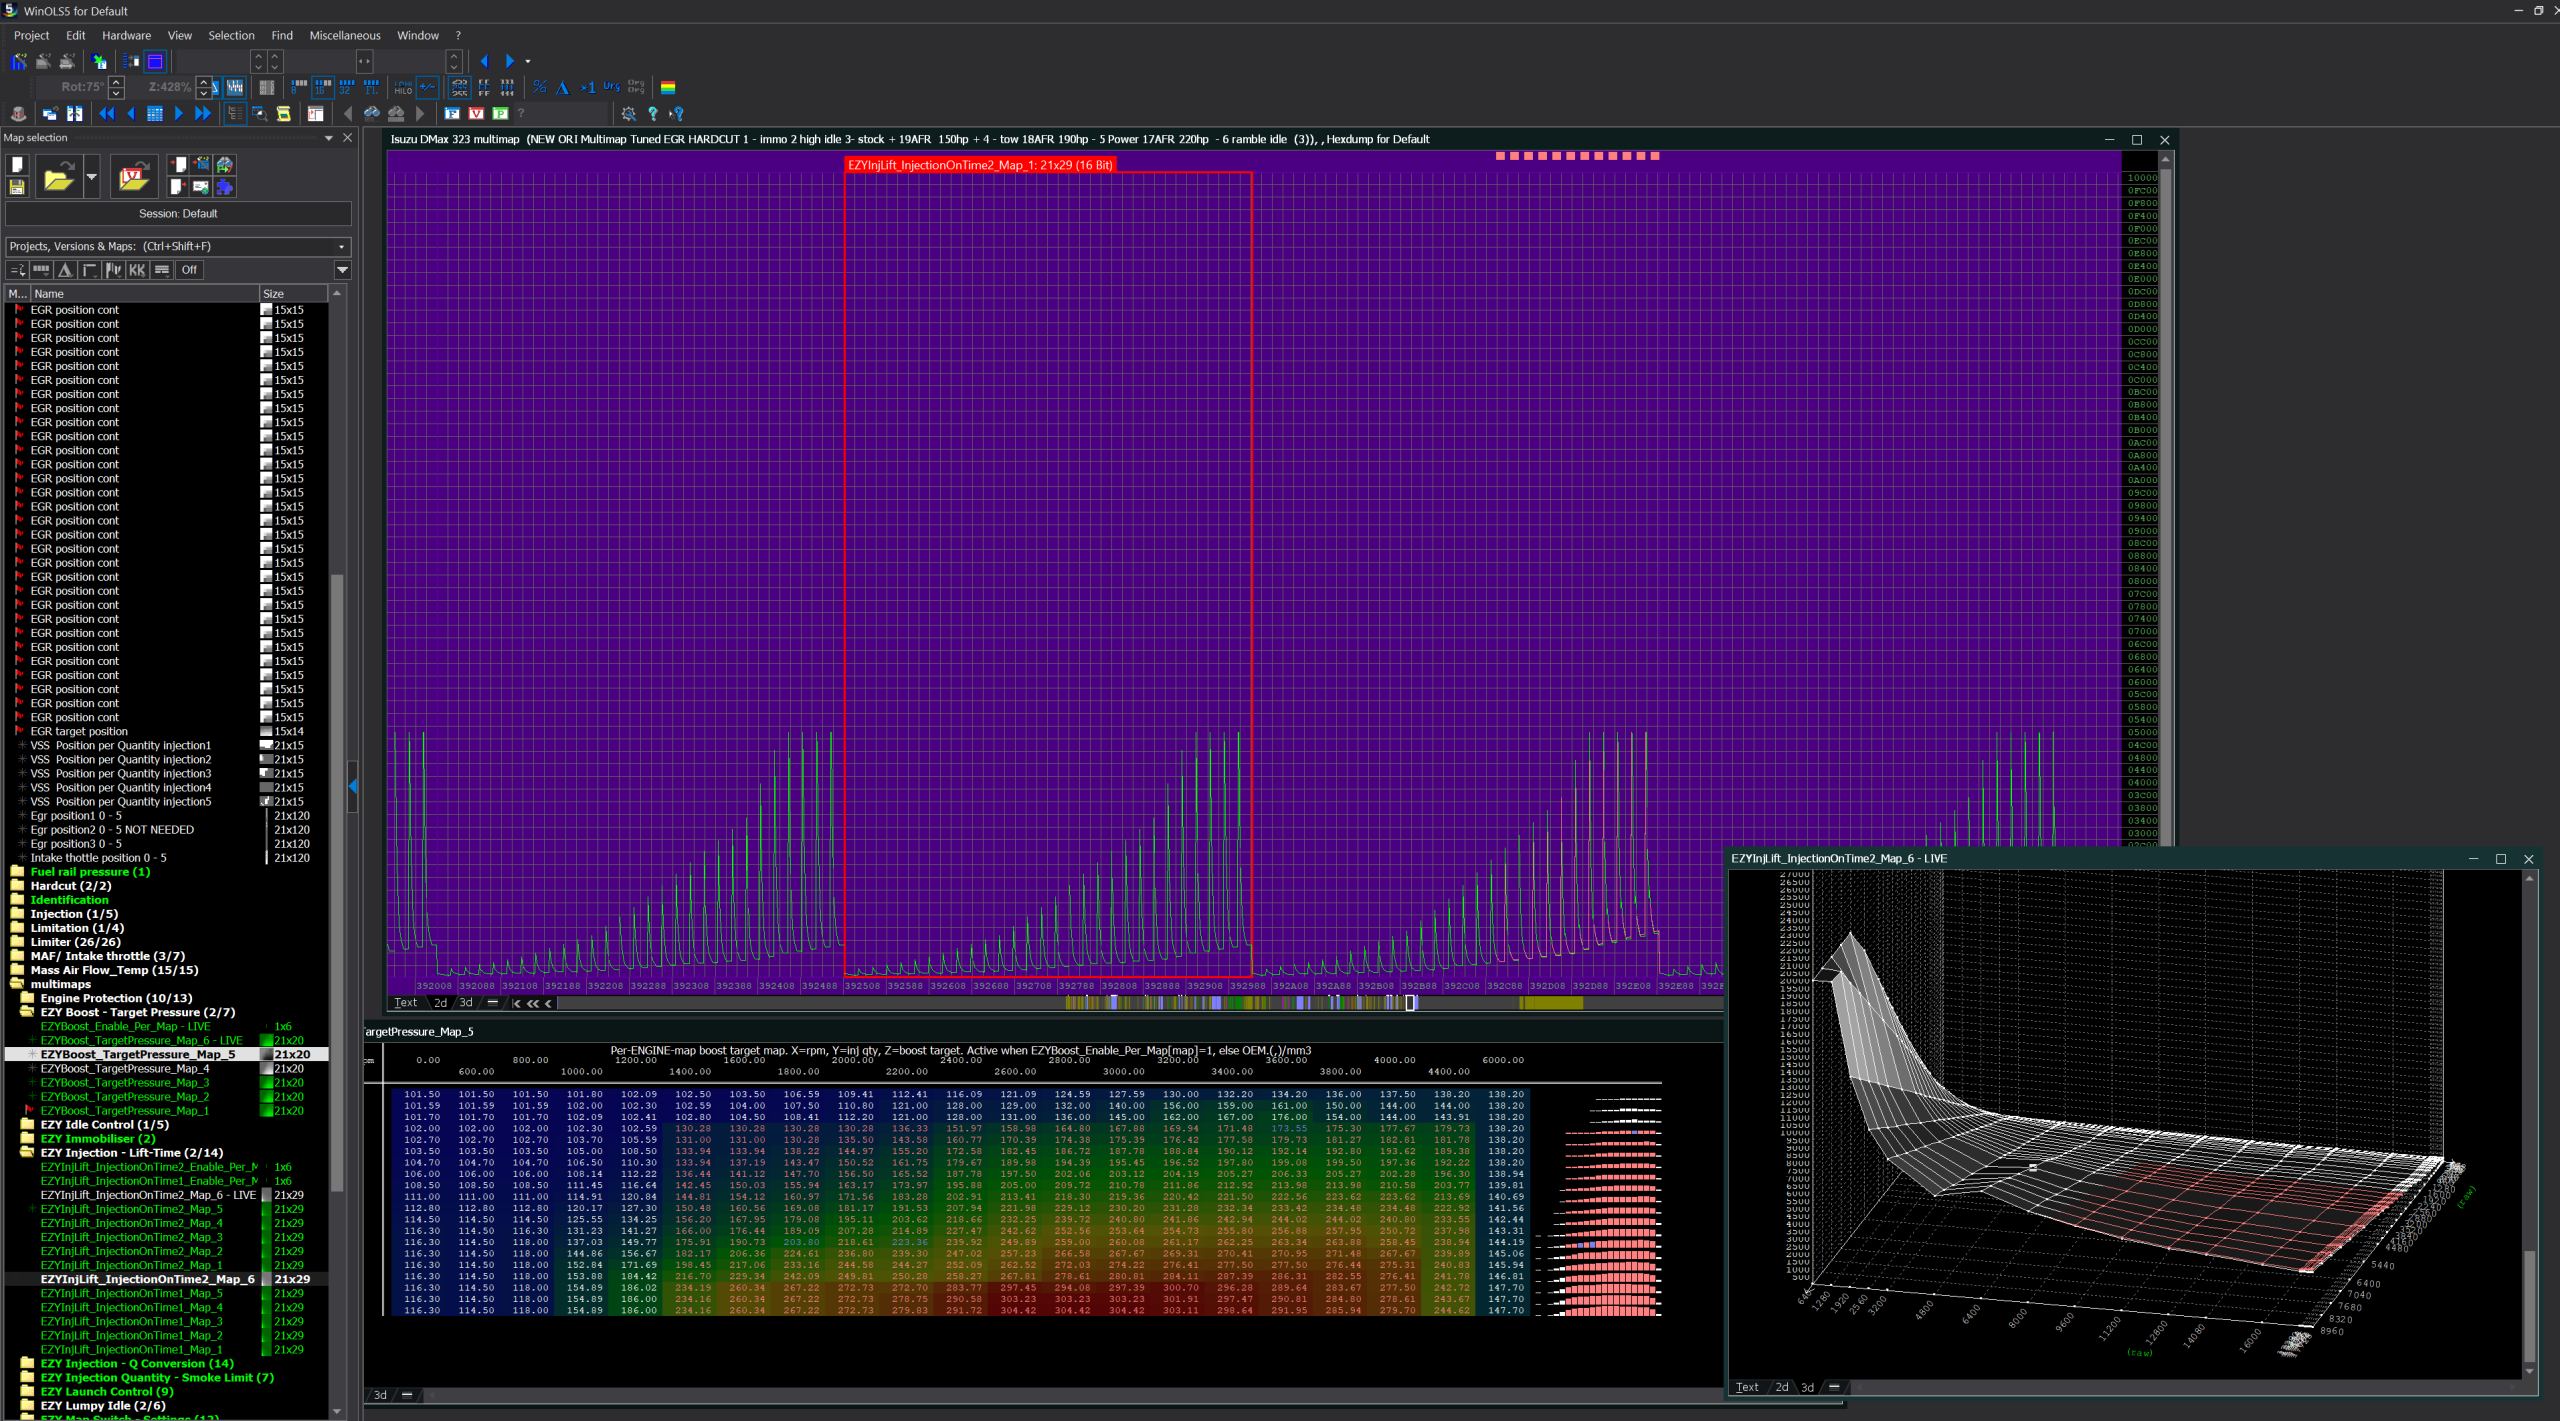
Task: Click the Size column header
Action: tap(293, 294)
